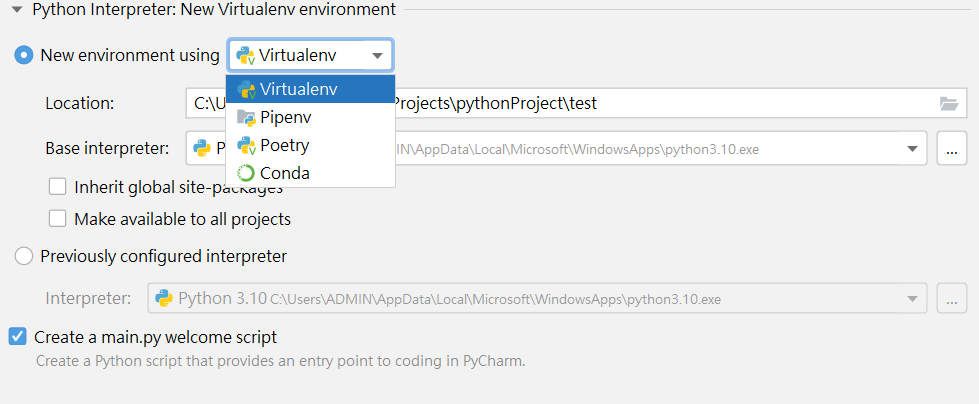
Task: Collapse the Python Interpreter section triangle
Action: (17, 9)
